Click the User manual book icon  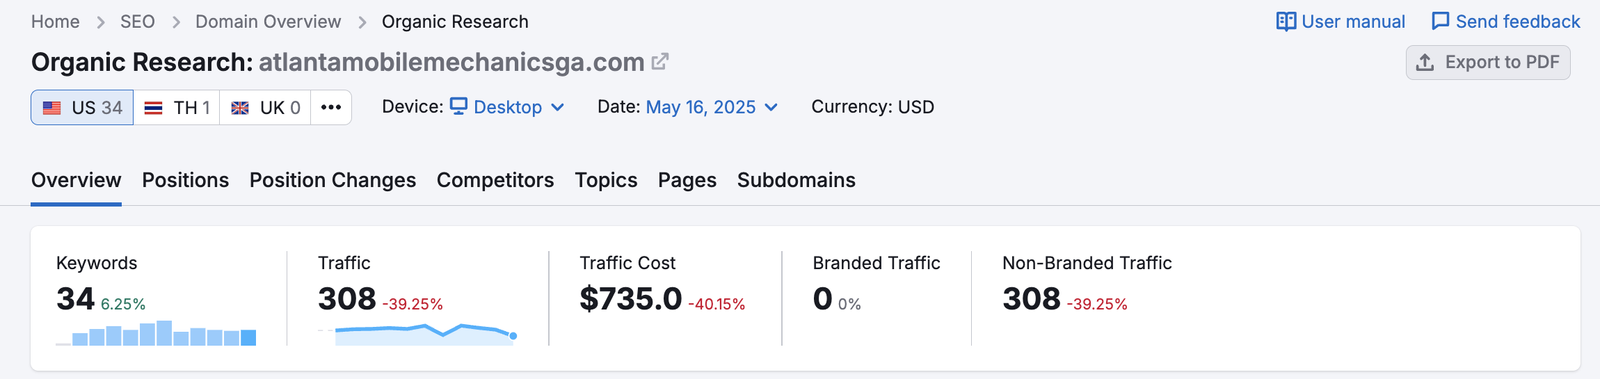pos(1286,21)
